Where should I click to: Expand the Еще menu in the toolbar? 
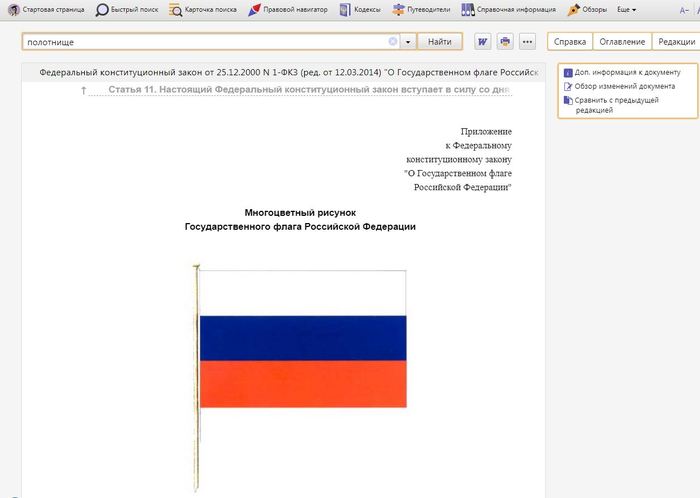[627, 10]
